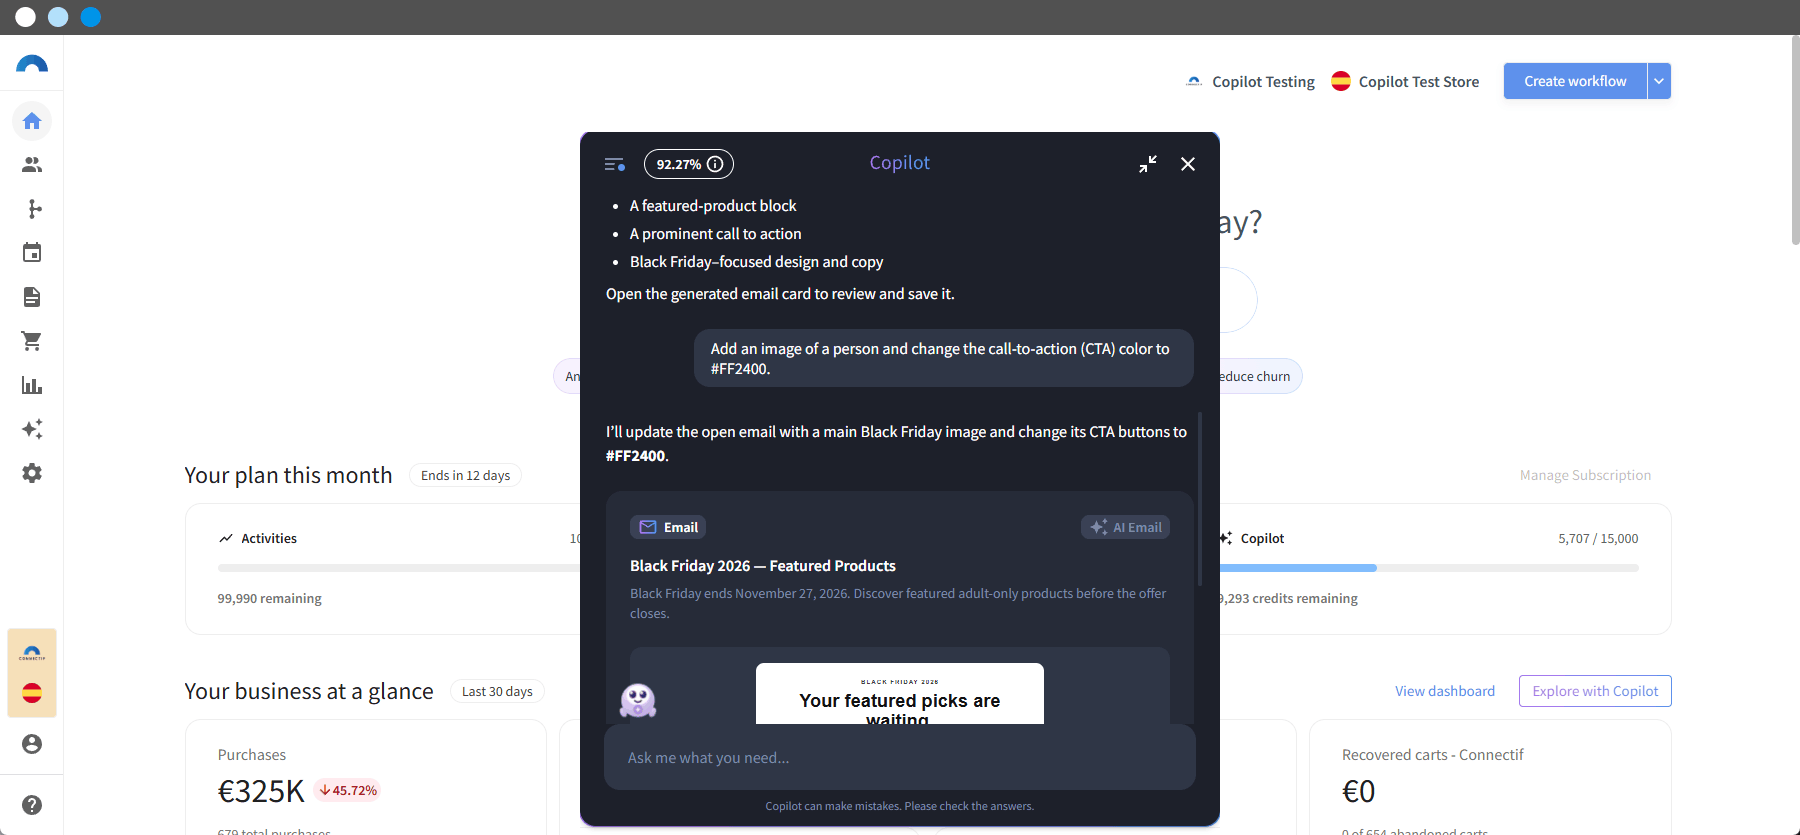1800x835 pixels.
Task: Open the Home page in sidebar
Action: (32, 121)
